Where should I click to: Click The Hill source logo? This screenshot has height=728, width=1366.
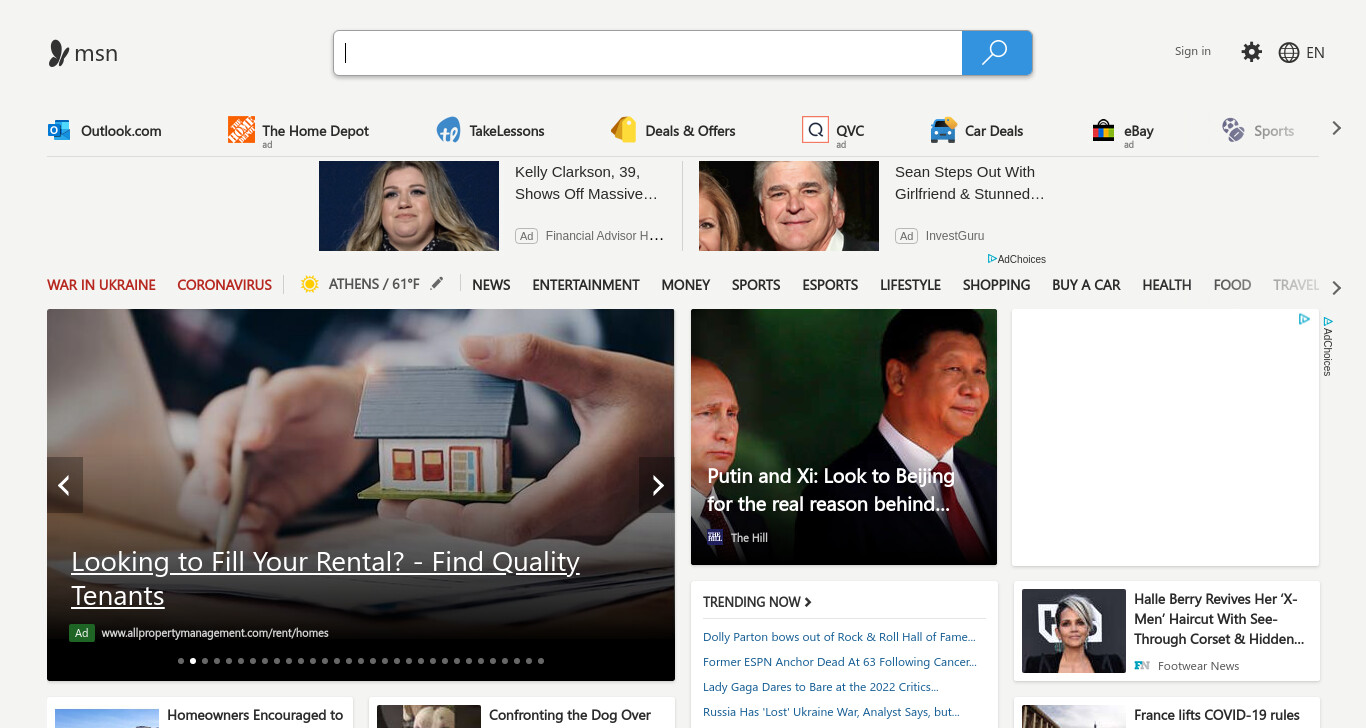pyautogui.click(x=715, y=537)
